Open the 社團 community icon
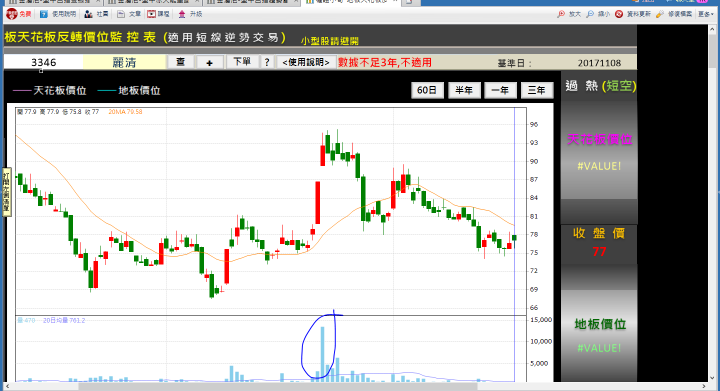This screenshot has height=391, width=720. tap(88, 14)
